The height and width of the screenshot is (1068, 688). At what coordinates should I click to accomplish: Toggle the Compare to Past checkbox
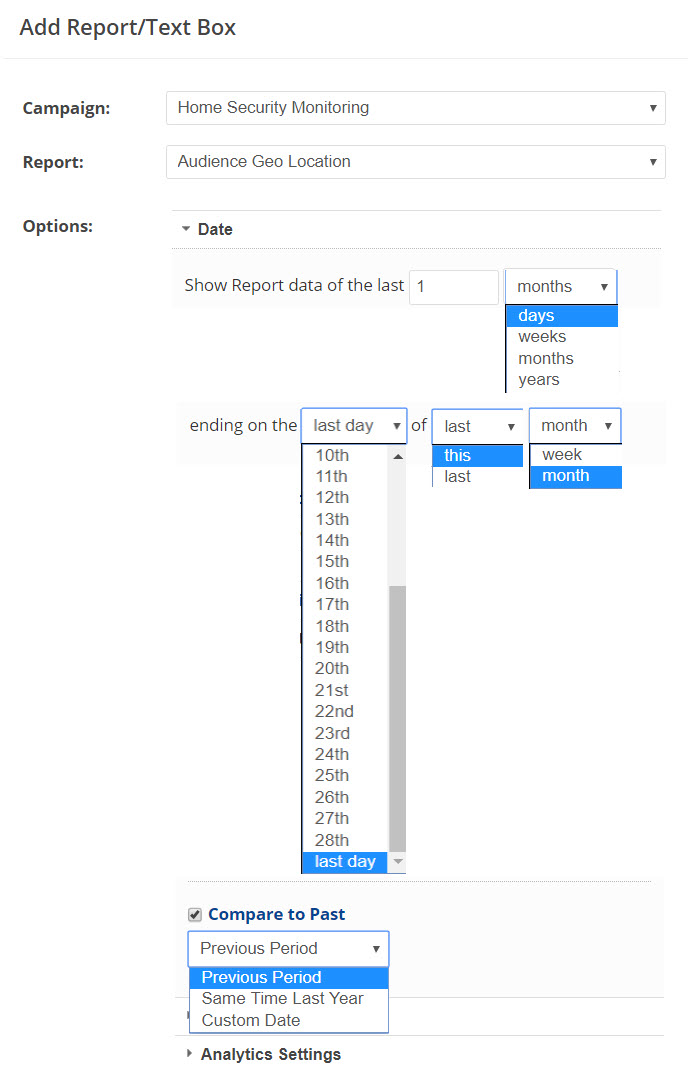pos(195,914)
